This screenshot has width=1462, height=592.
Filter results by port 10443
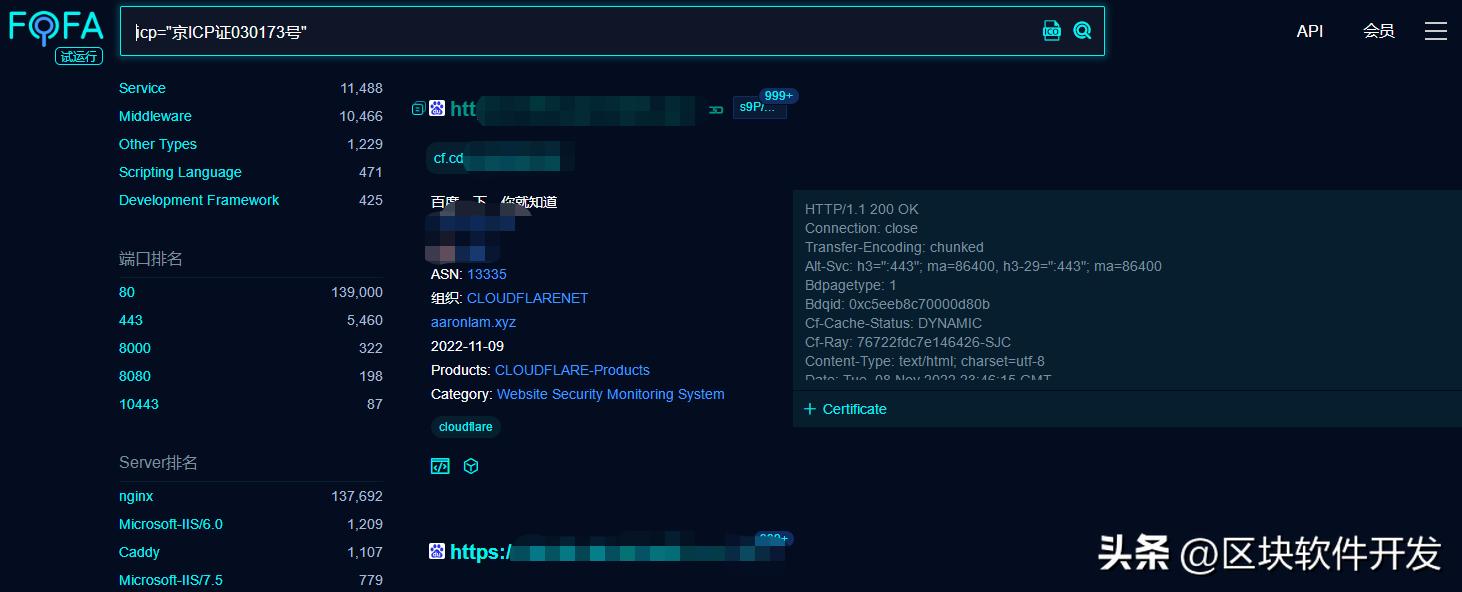(x=139, y=404)
